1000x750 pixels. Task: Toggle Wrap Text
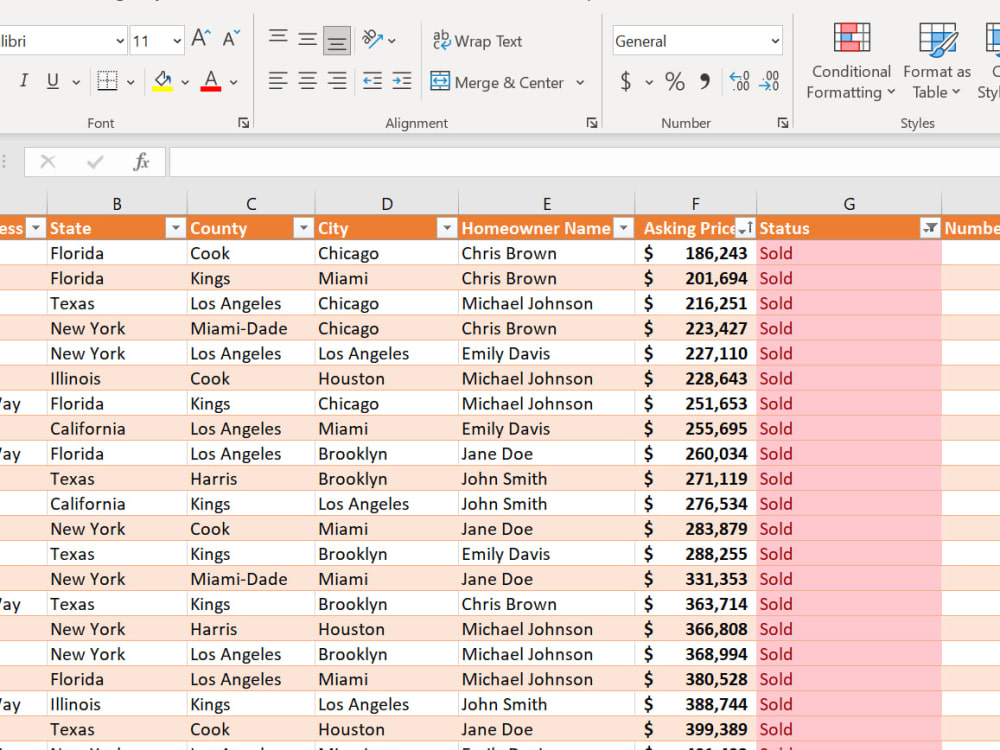coord(477,41)
